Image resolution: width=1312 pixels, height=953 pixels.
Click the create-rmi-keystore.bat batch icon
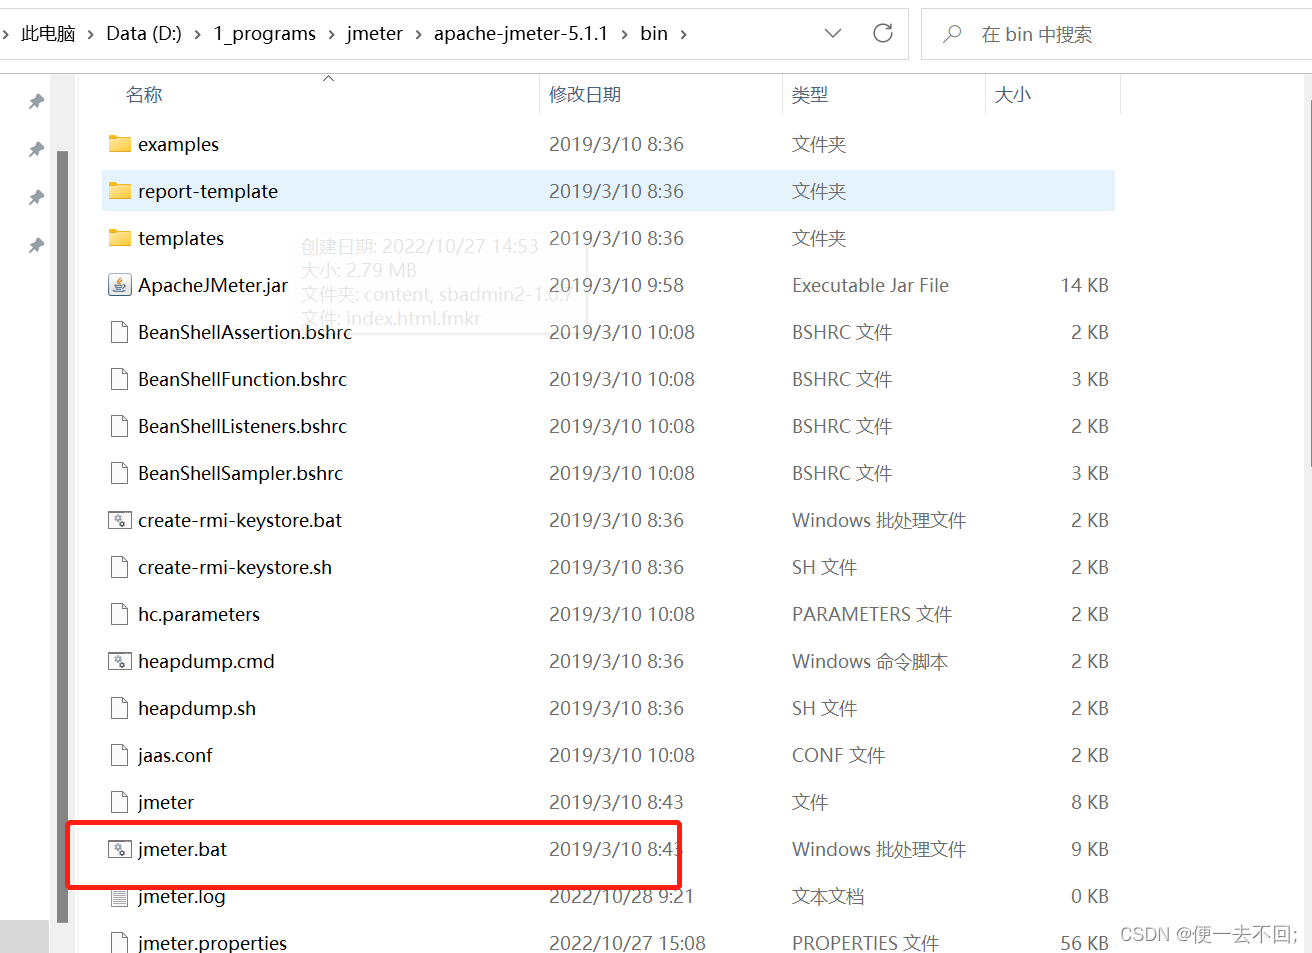pos(120,520)
